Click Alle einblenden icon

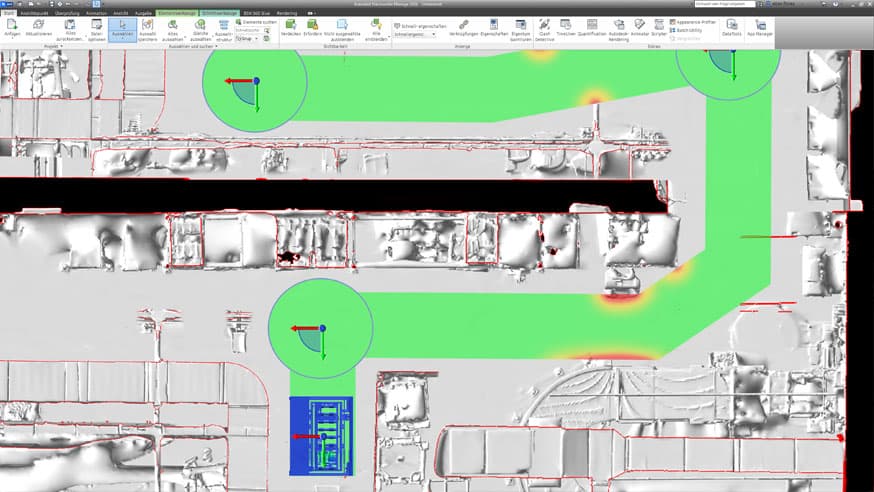(x=376, y=30)
